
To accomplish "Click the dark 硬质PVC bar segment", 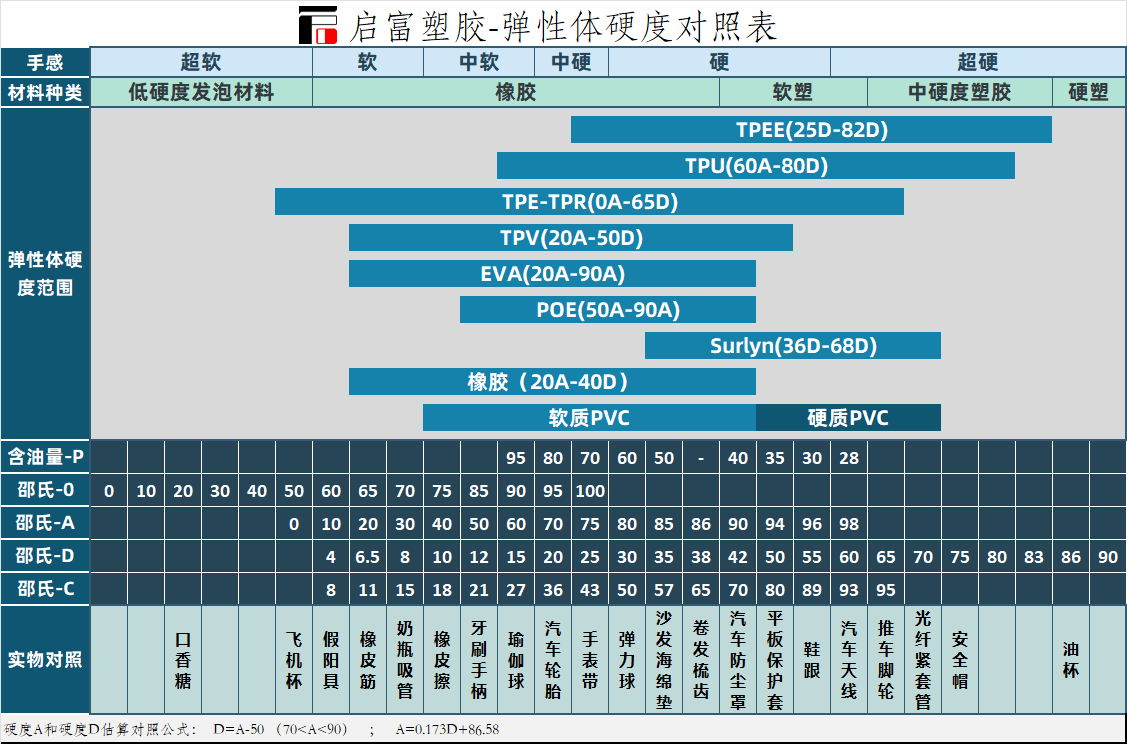I will [x=848, y=418].
